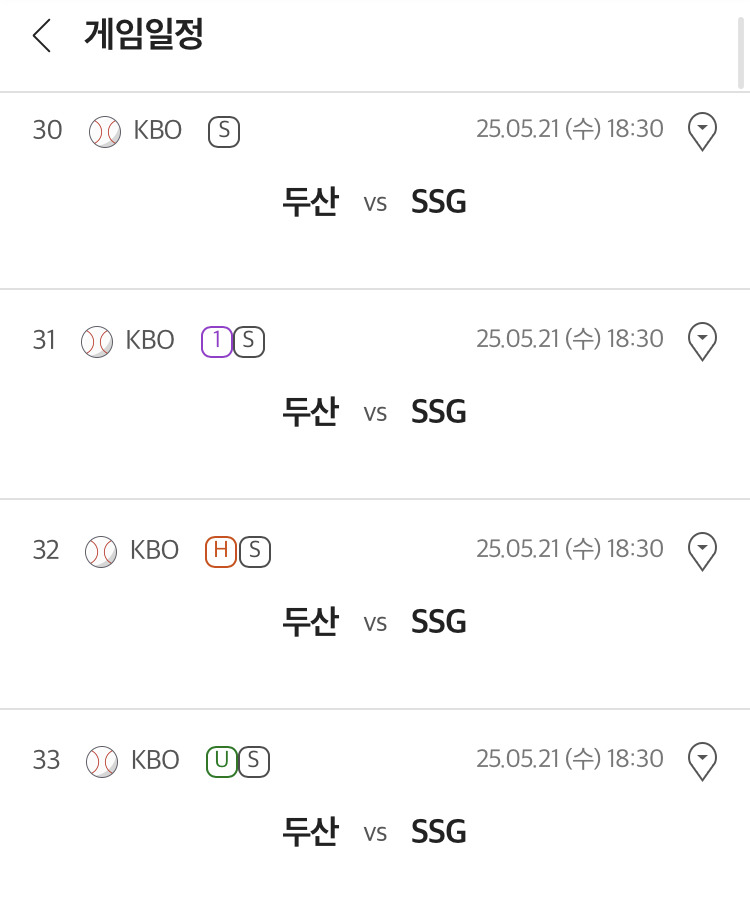750x913 pixels.
Task: Tap the purple 1 badge on game 31
Action: (217, 341)
